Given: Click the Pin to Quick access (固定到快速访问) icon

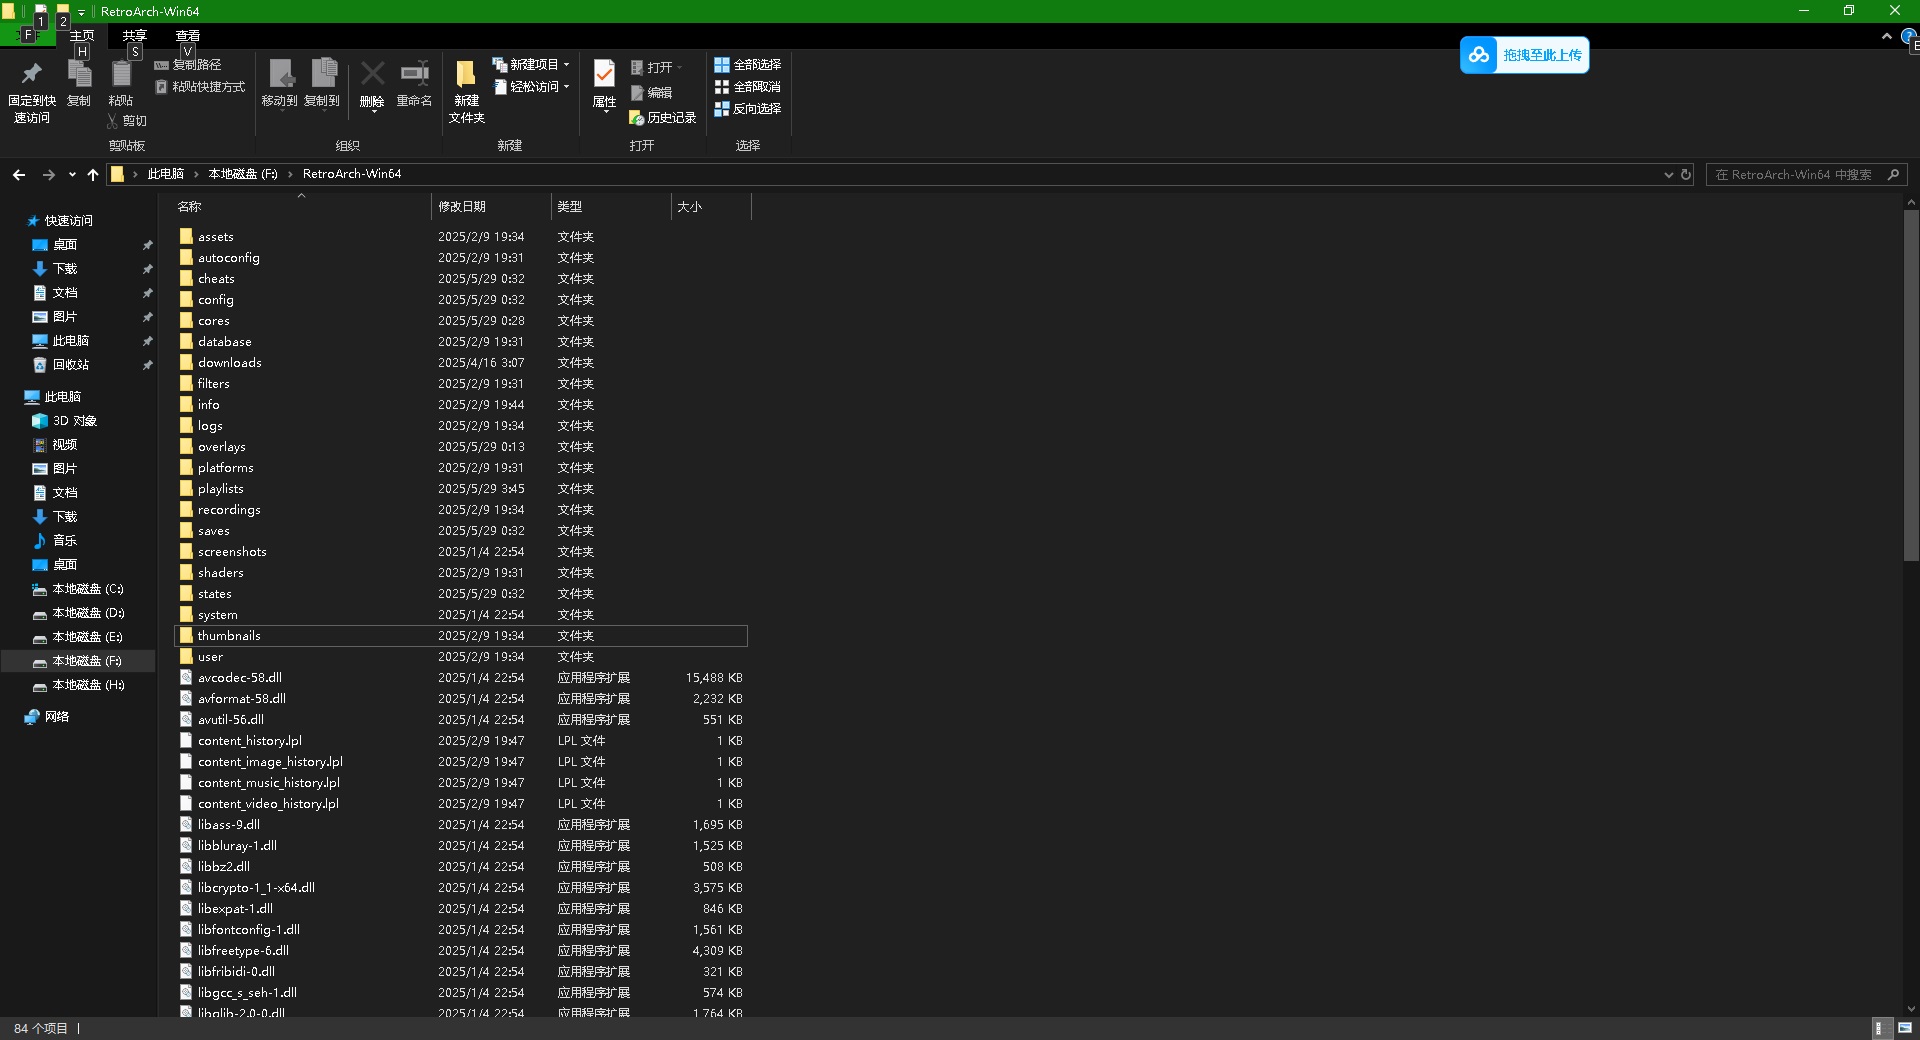Looking at the screenshot, I should [x=31, y=73].
